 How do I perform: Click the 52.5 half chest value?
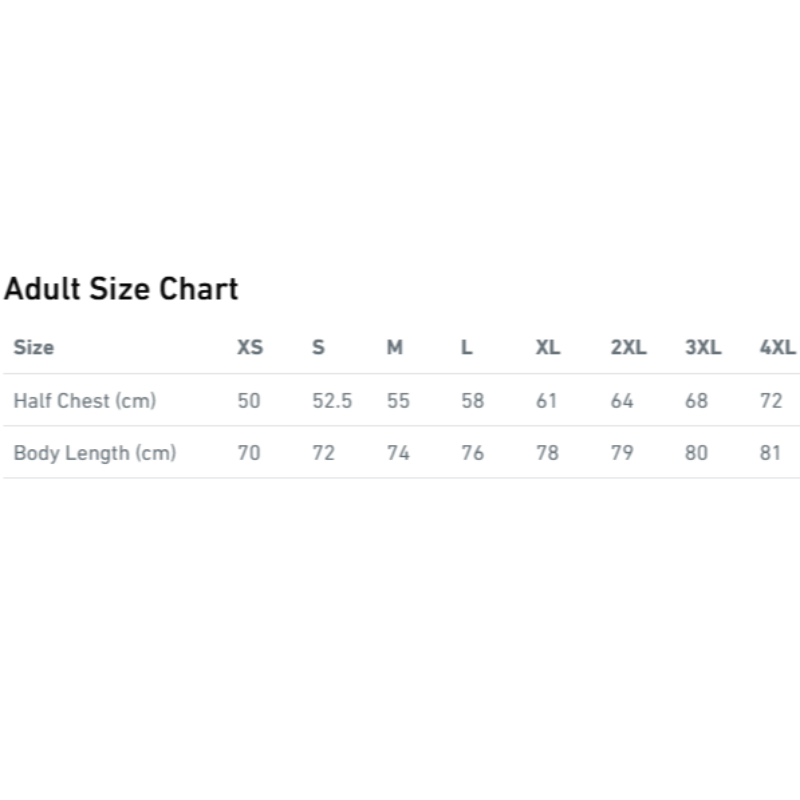pos(332,401)
